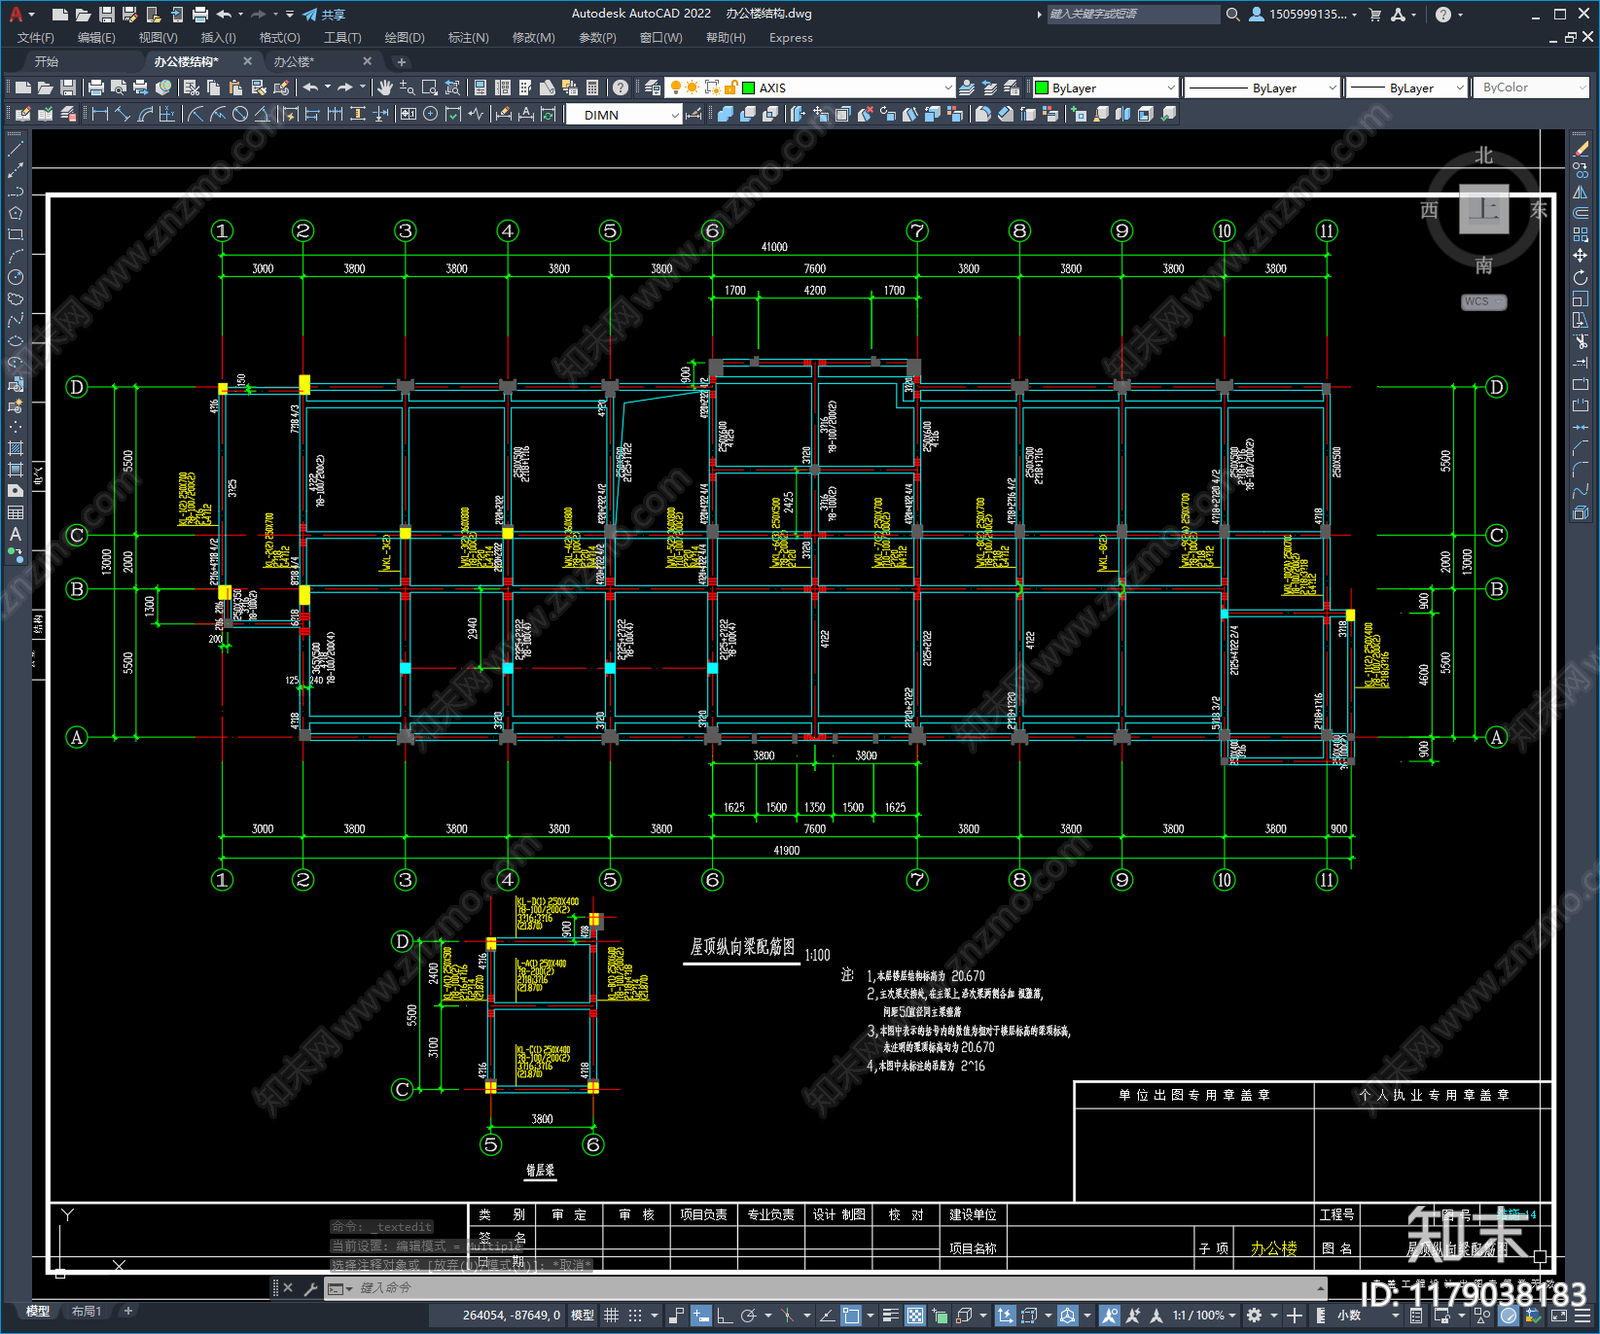Open QuickCalc calculator icon
The image size is (1600, 1334).
pos(592,88)
